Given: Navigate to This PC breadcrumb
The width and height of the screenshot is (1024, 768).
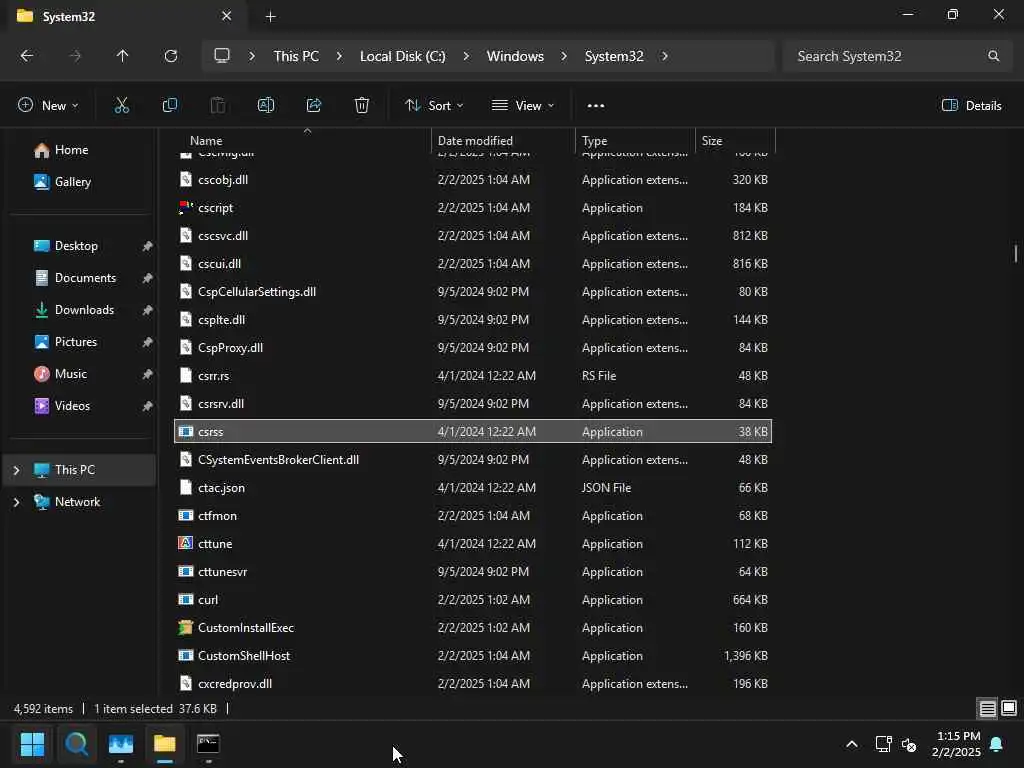Looking at the screenshot, I should pyautogui.click(x=296, y=56).
